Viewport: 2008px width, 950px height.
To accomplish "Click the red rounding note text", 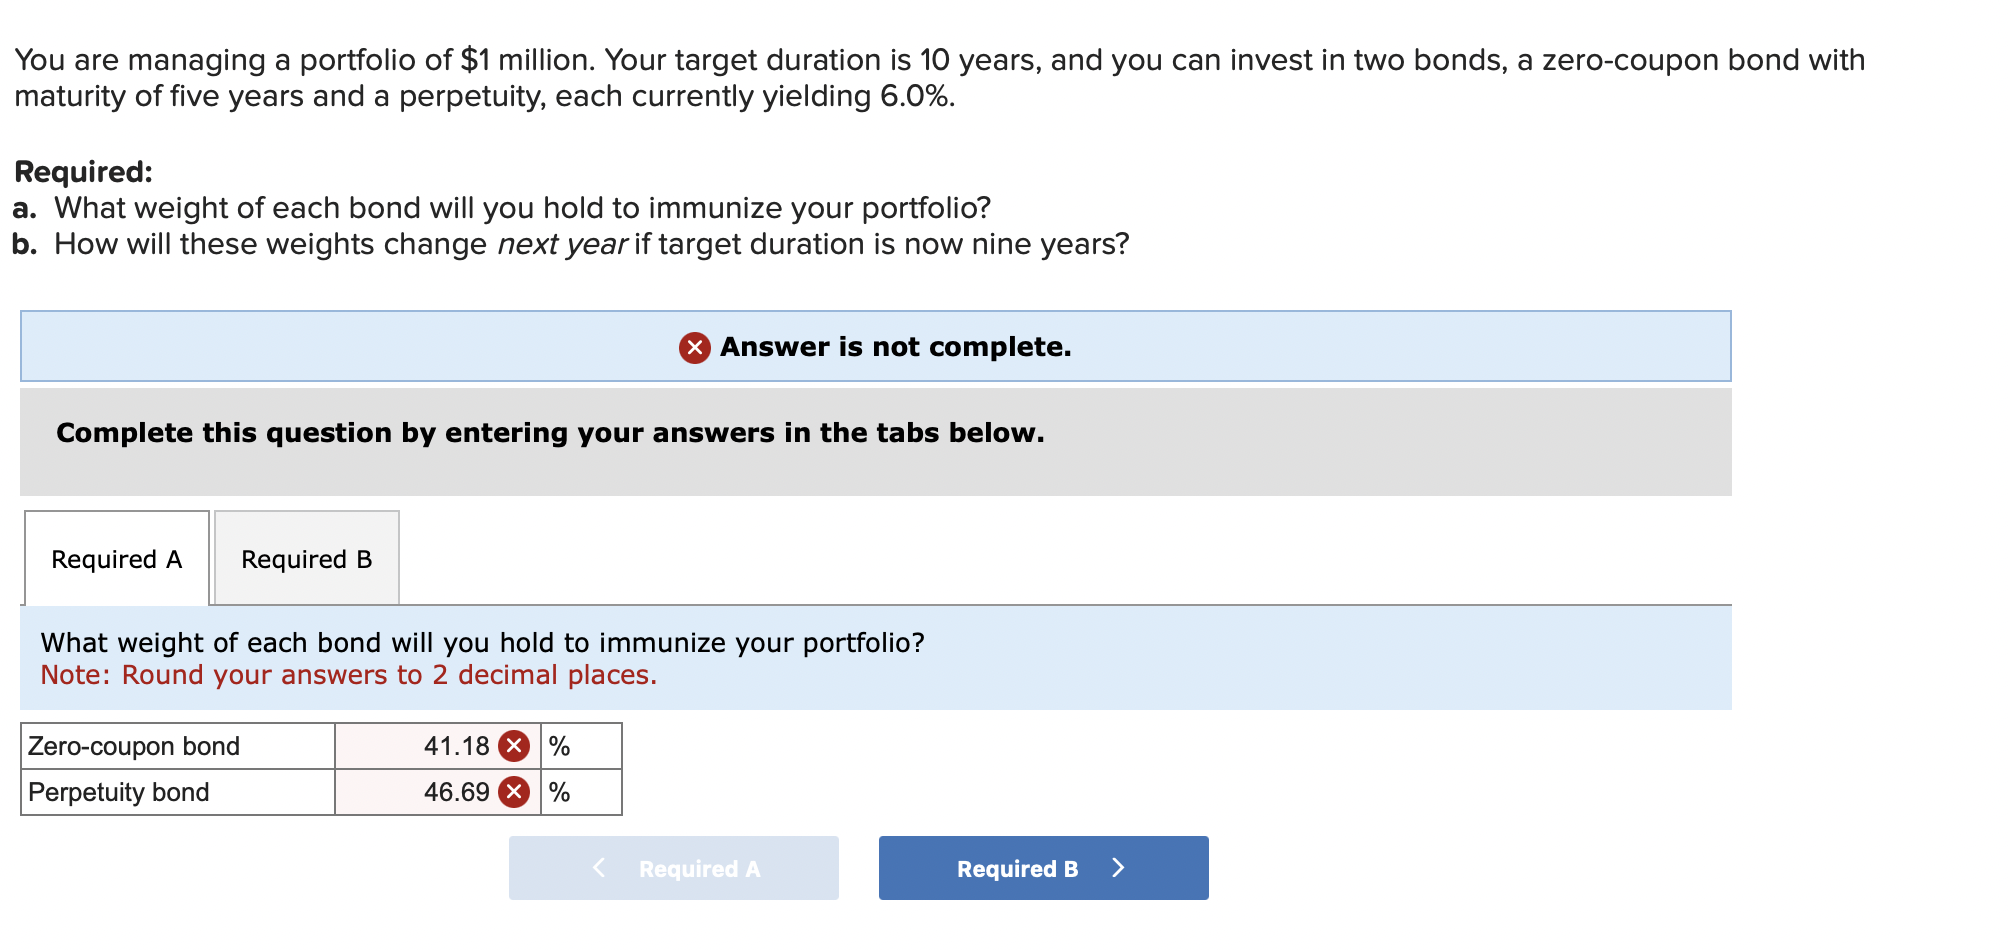I will pyautogui.click(x=348, y=675).
